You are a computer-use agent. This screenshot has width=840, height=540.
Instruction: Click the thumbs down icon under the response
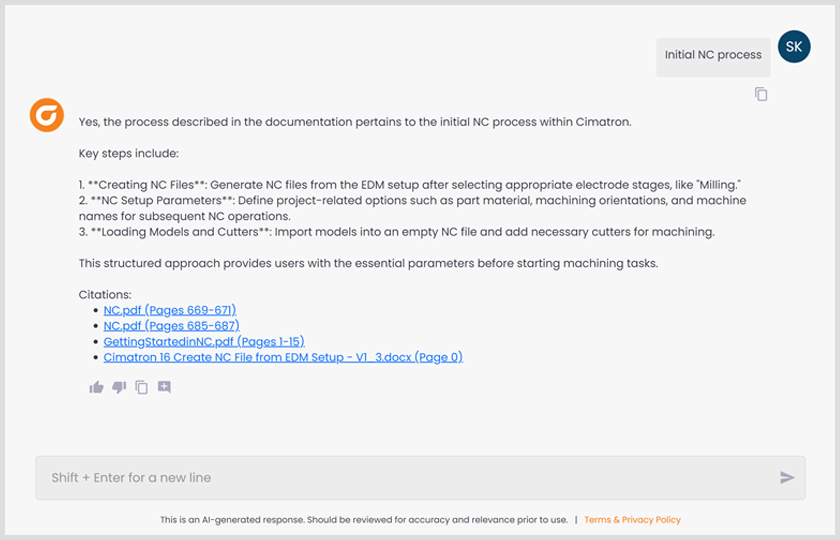pyautogui.click(x=119, y=387)
